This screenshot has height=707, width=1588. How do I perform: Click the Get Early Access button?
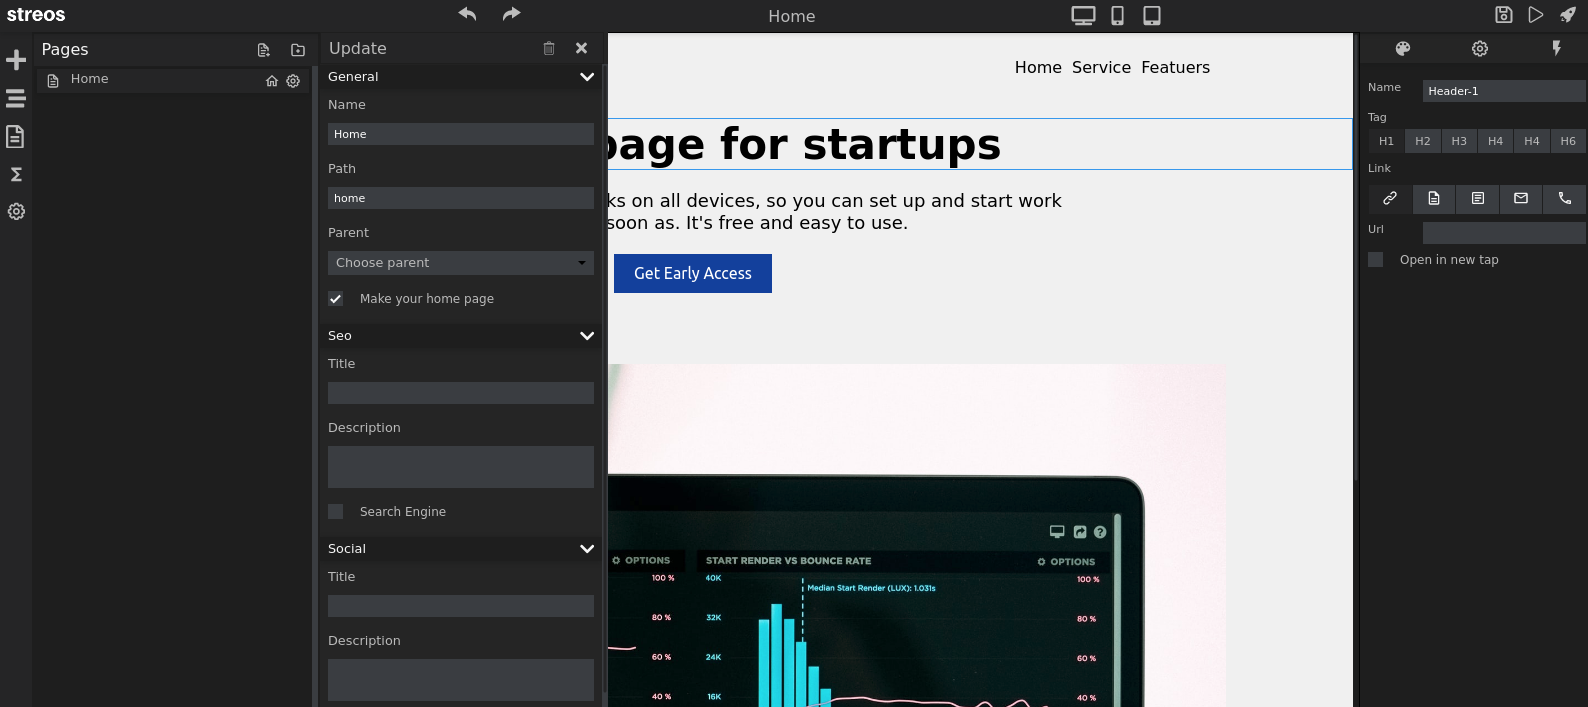tap(693, 273)
